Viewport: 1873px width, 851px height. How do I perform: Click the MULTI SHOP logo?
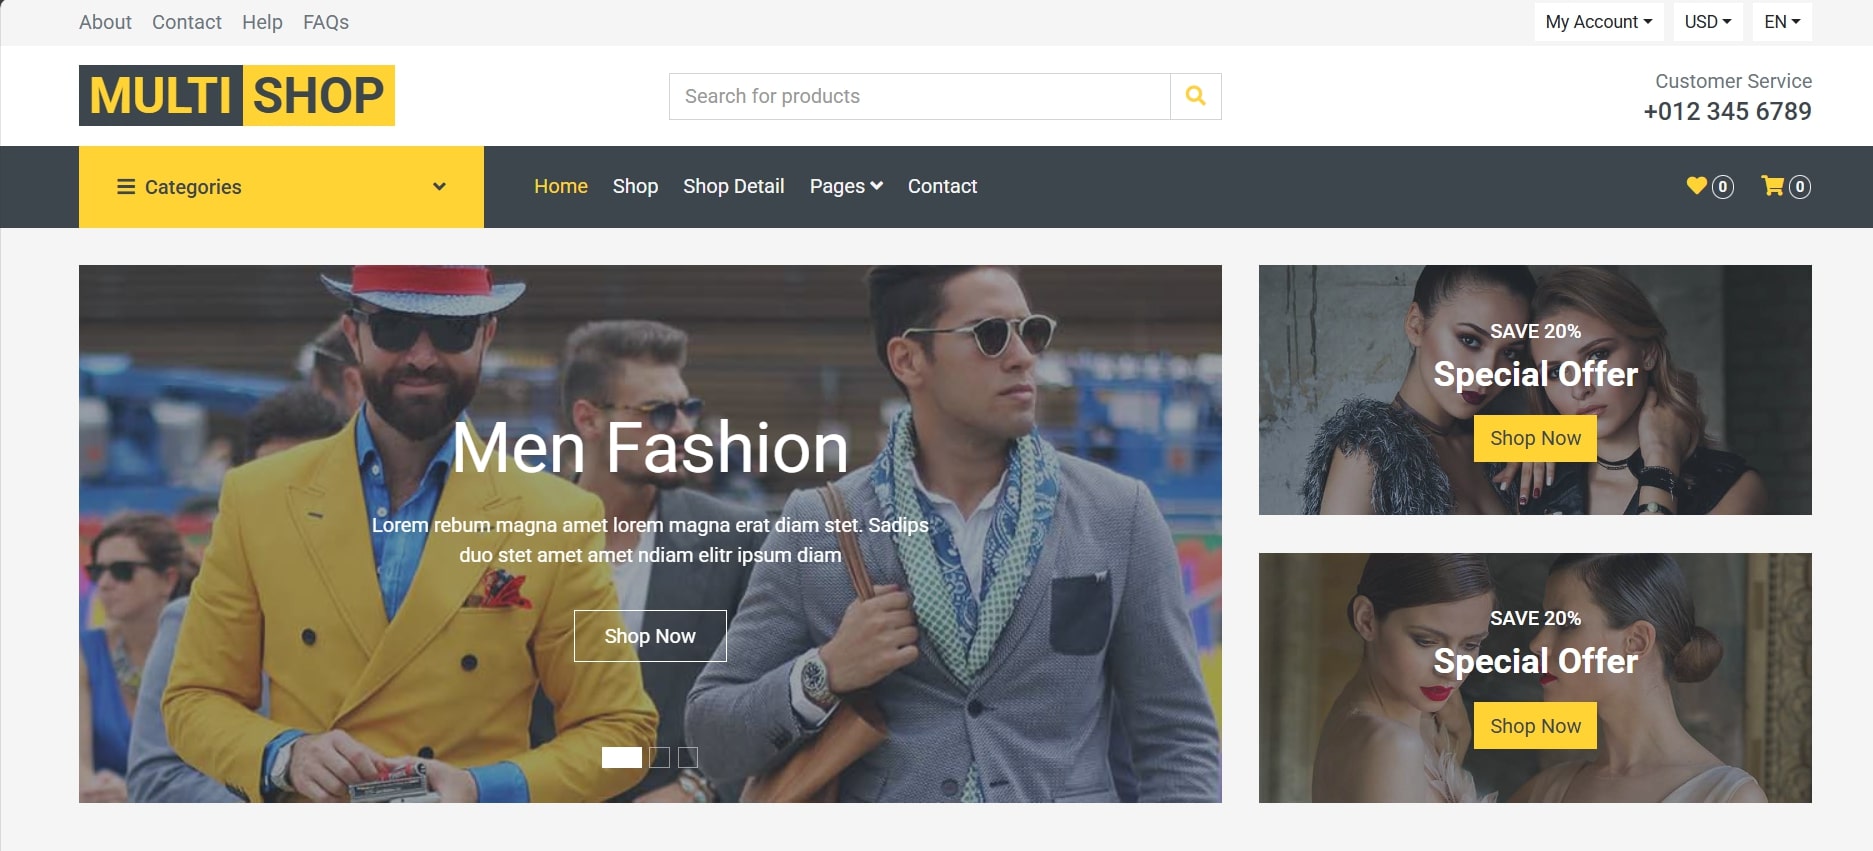(237, 96)
